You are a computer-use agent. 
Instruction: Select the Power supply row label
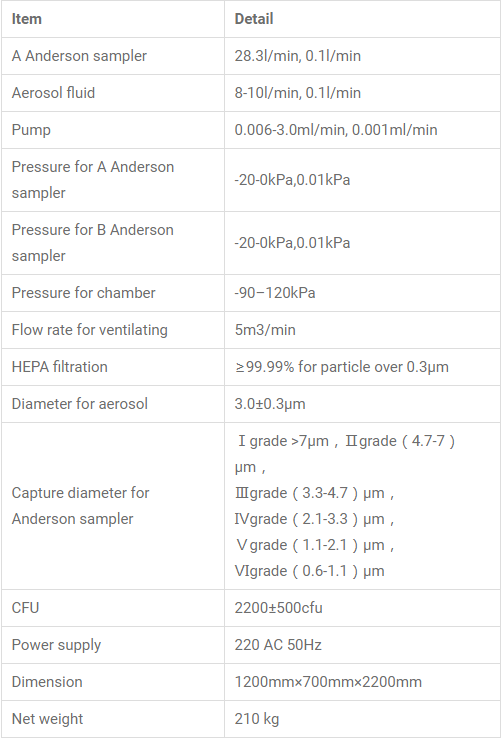pyautogui.click(x=56, y=645)
